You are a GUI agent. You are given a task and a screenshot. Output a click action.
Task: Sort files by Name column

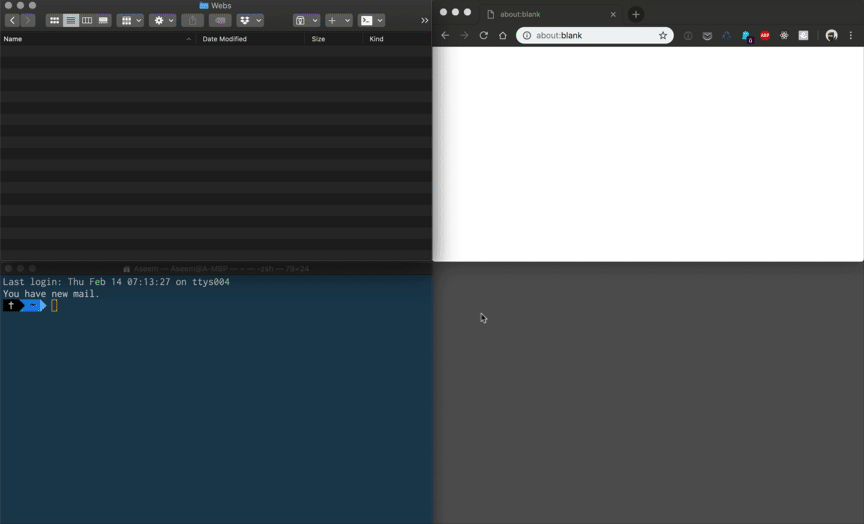(x=13, y=39)
